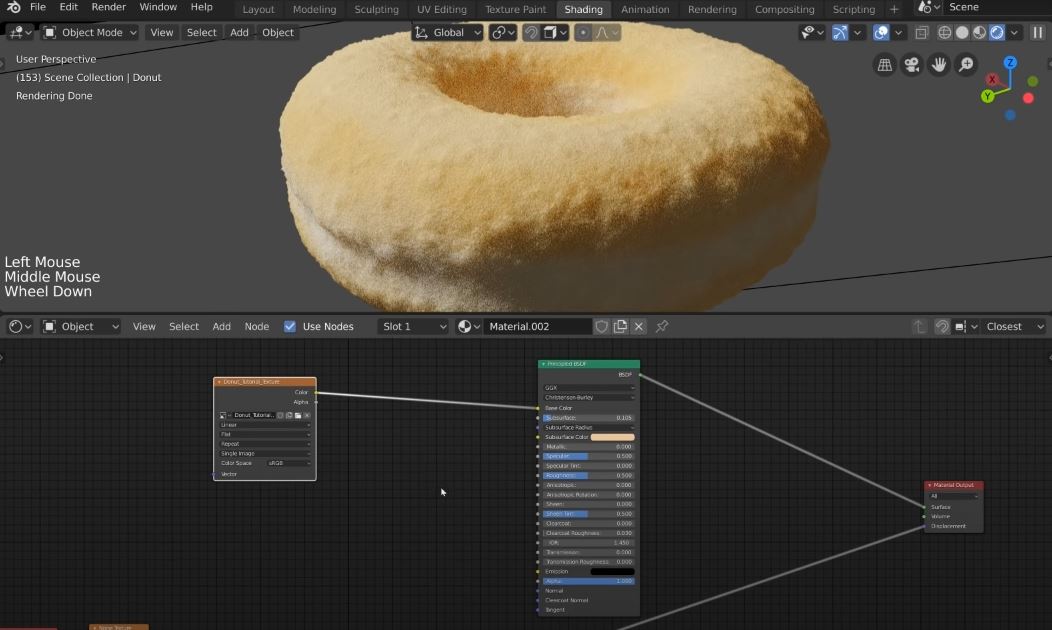The width and height of the screenshot is (1052, 630).
Task: Toggle viewport gizmos display
Action: coord(839,32)
